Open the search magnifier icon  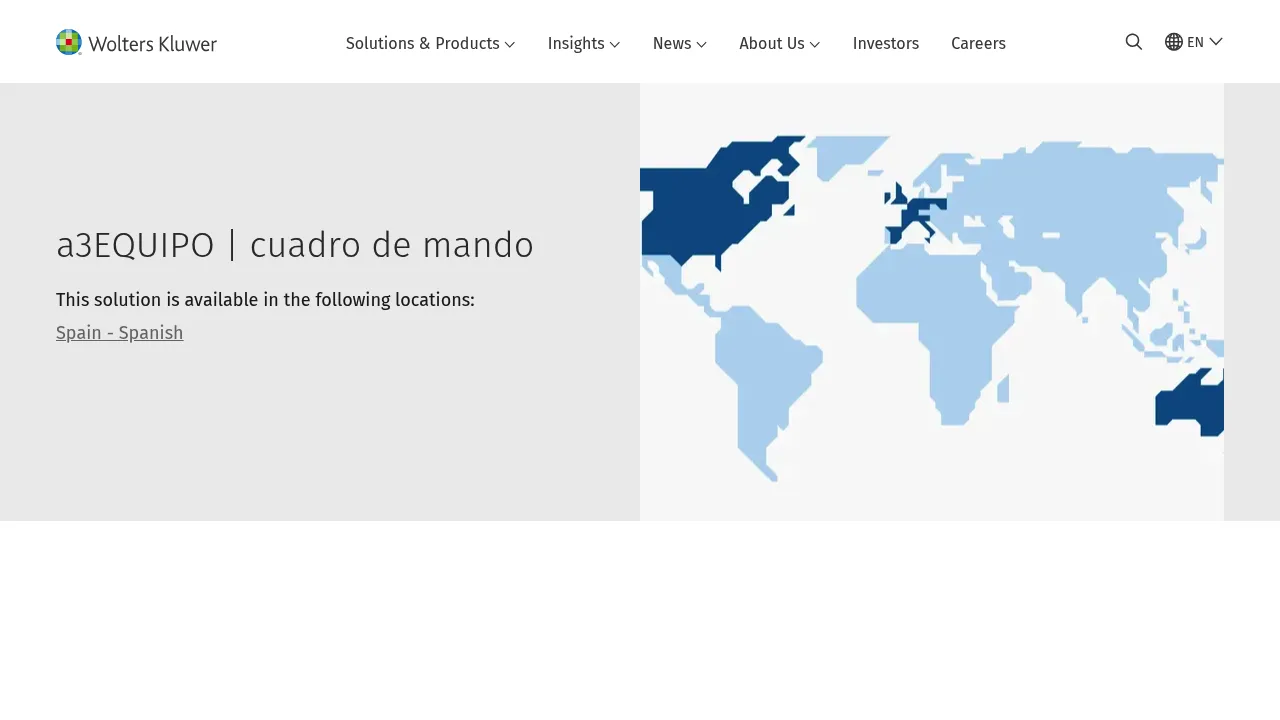click(1133, 42)
